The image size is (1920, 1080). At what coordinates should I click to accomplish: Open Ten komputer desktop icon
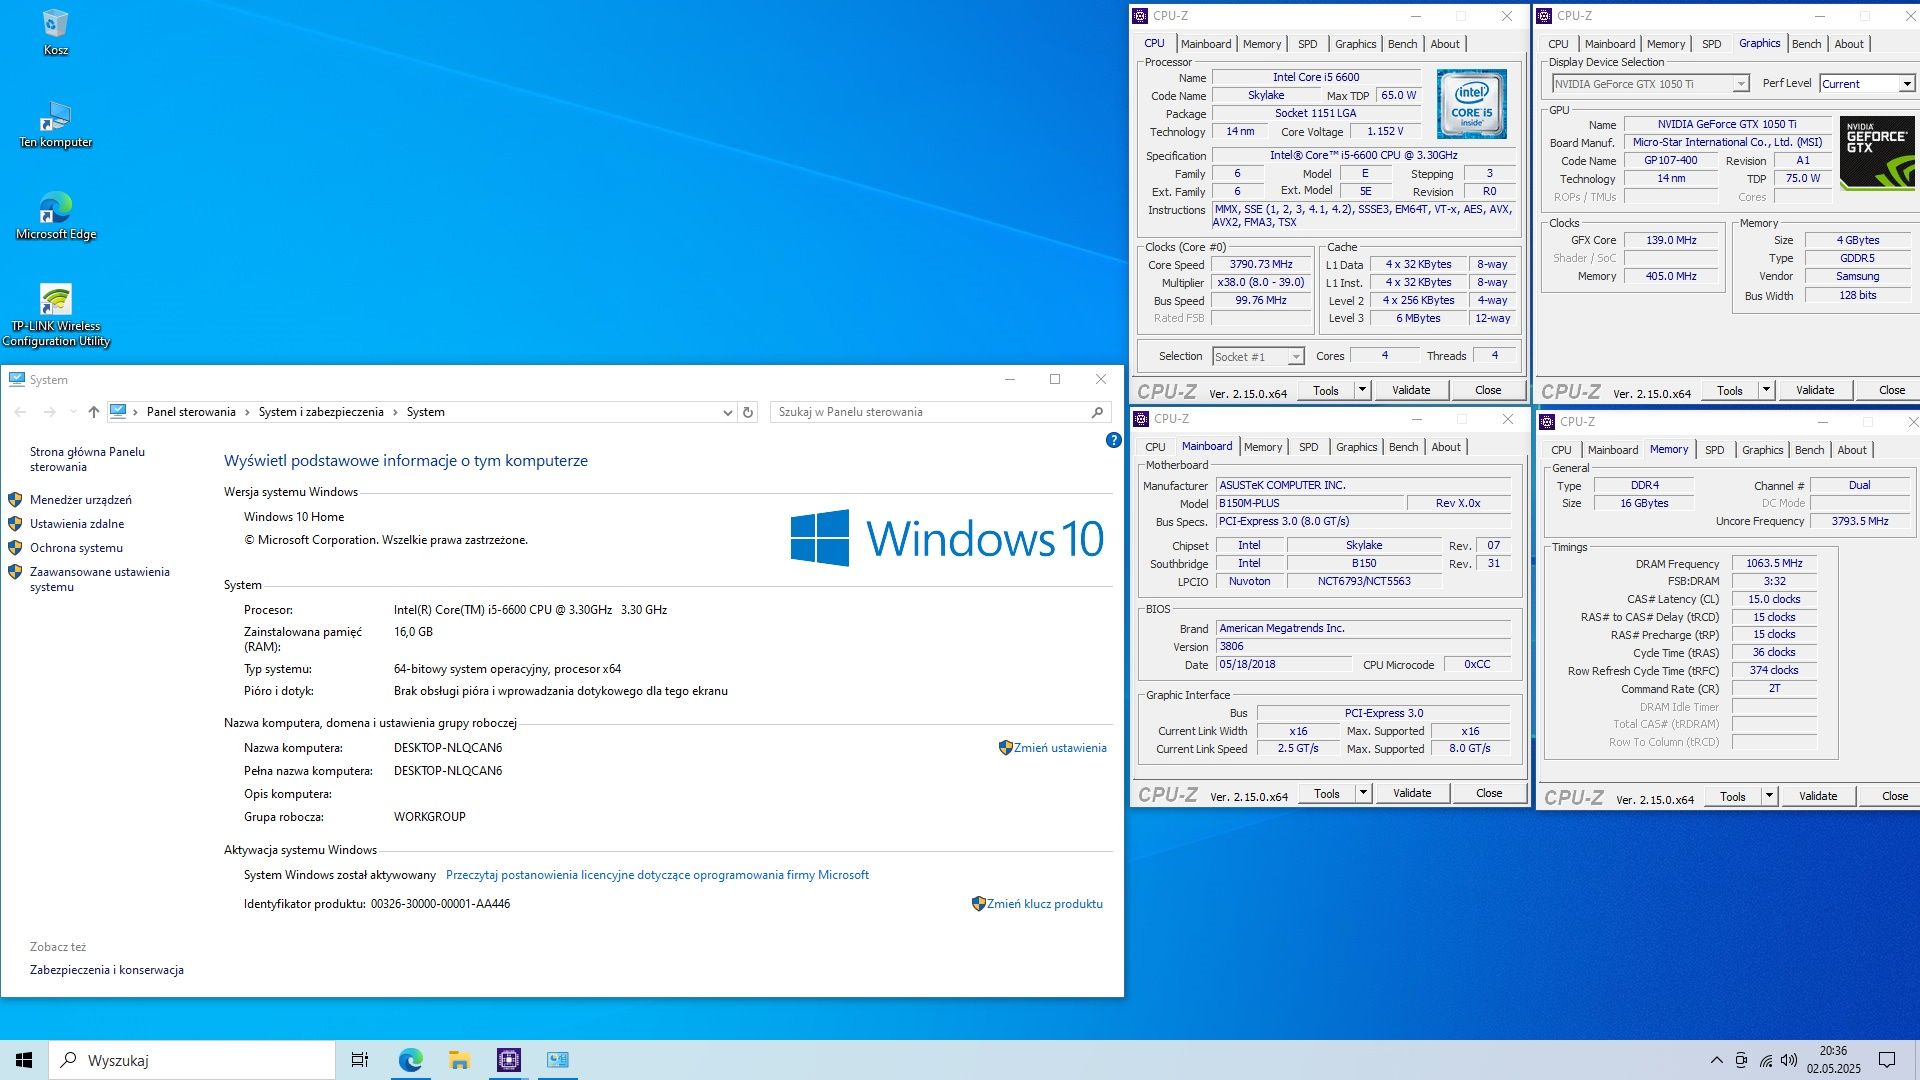click(56, 124)
